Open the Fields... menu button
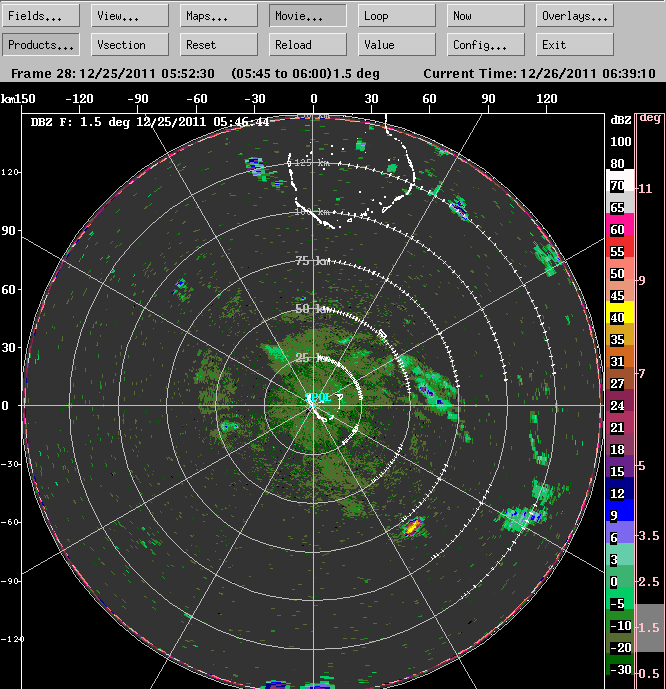Viewport: 666px width, 689px height. pos(41,16)
